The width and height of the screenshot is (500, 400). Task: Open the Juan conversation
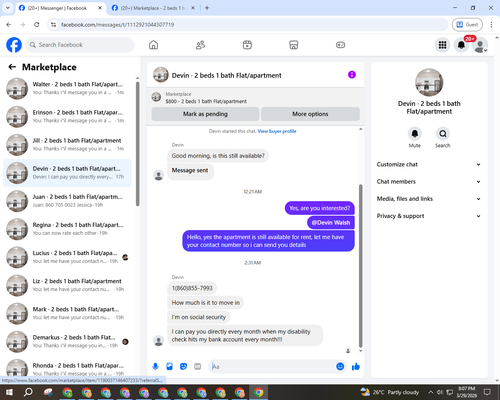[67, 201]
